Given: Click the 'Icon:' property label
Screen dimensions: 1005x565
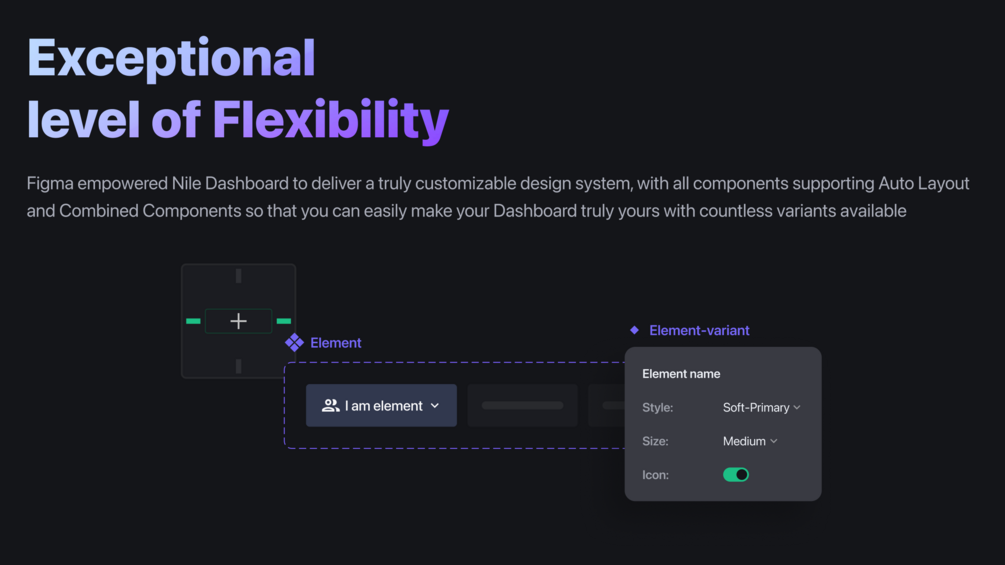Looking at the screenshot, I should [x=655, y=475].
